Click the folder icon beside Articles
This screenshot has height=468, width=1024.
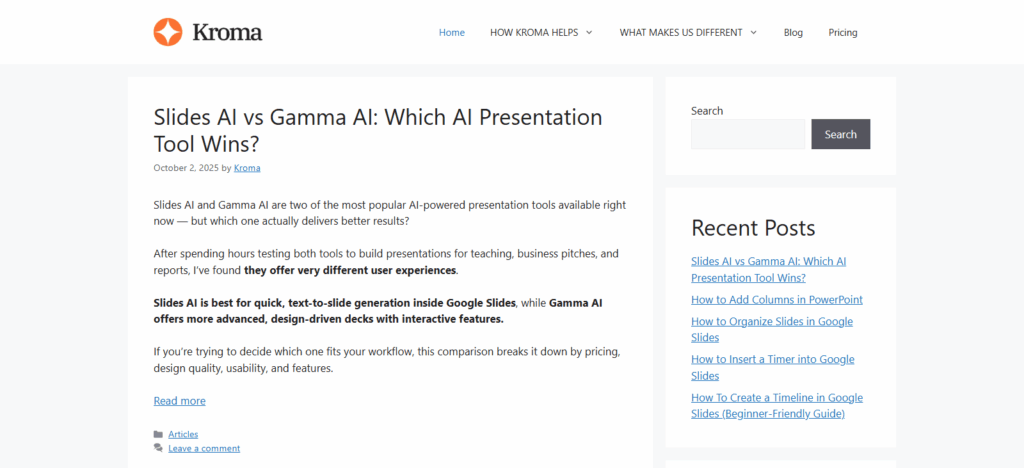tap(158, 434)
